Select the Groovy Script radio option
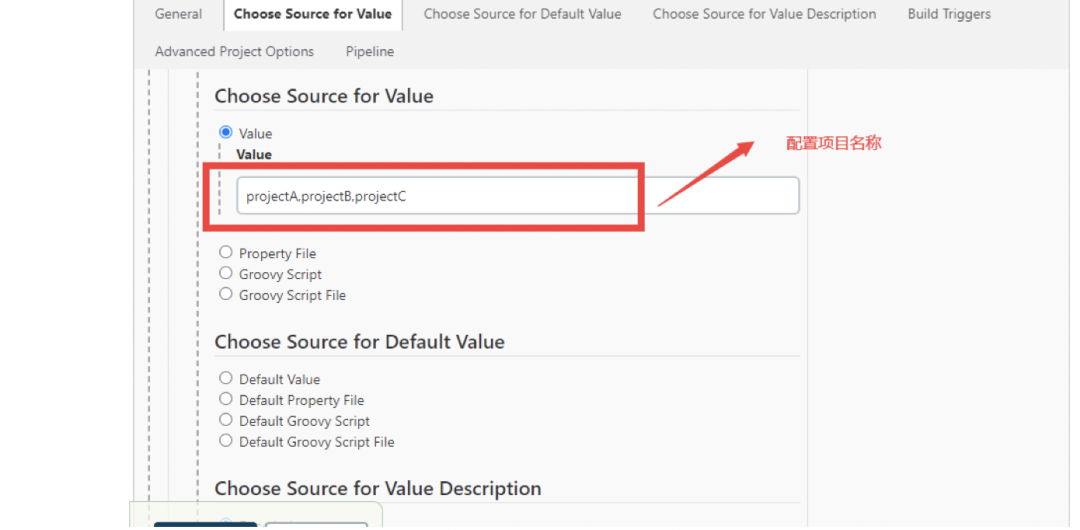Viewport: 1080px width, 530px height. click(226, 273)
